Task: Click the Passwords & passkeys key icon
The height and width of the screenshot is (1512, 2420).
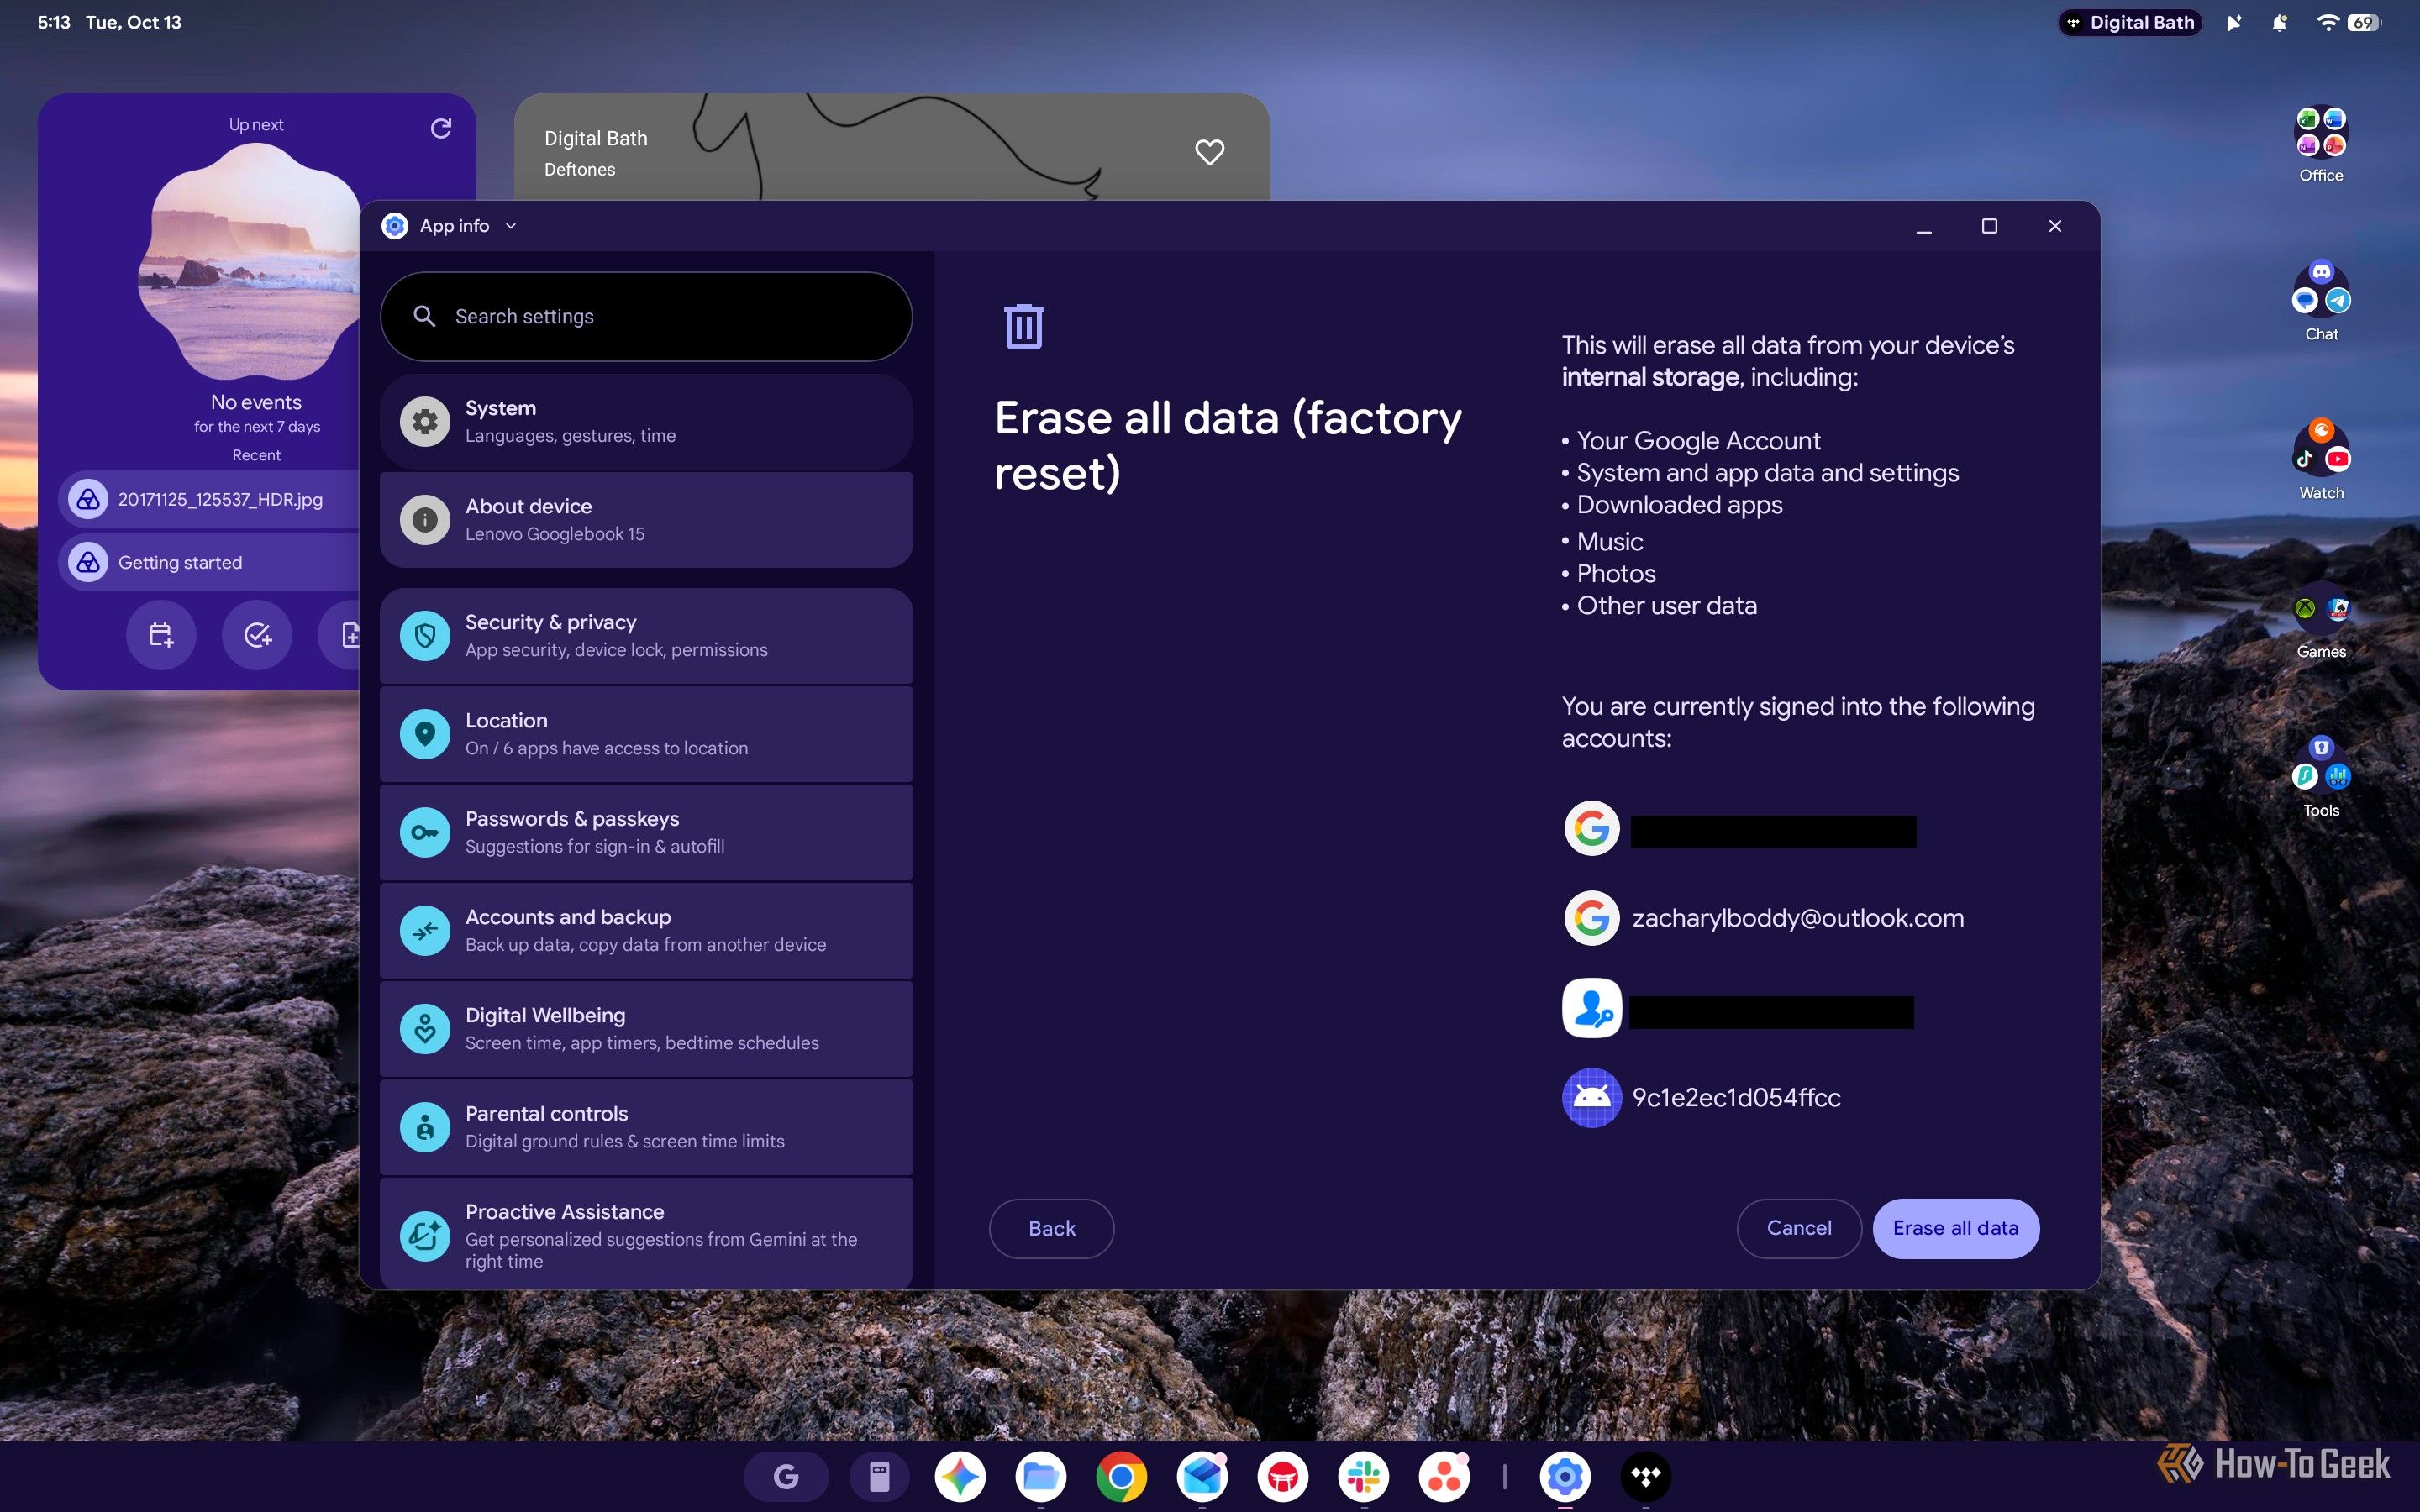Action: tap(425, 832)
